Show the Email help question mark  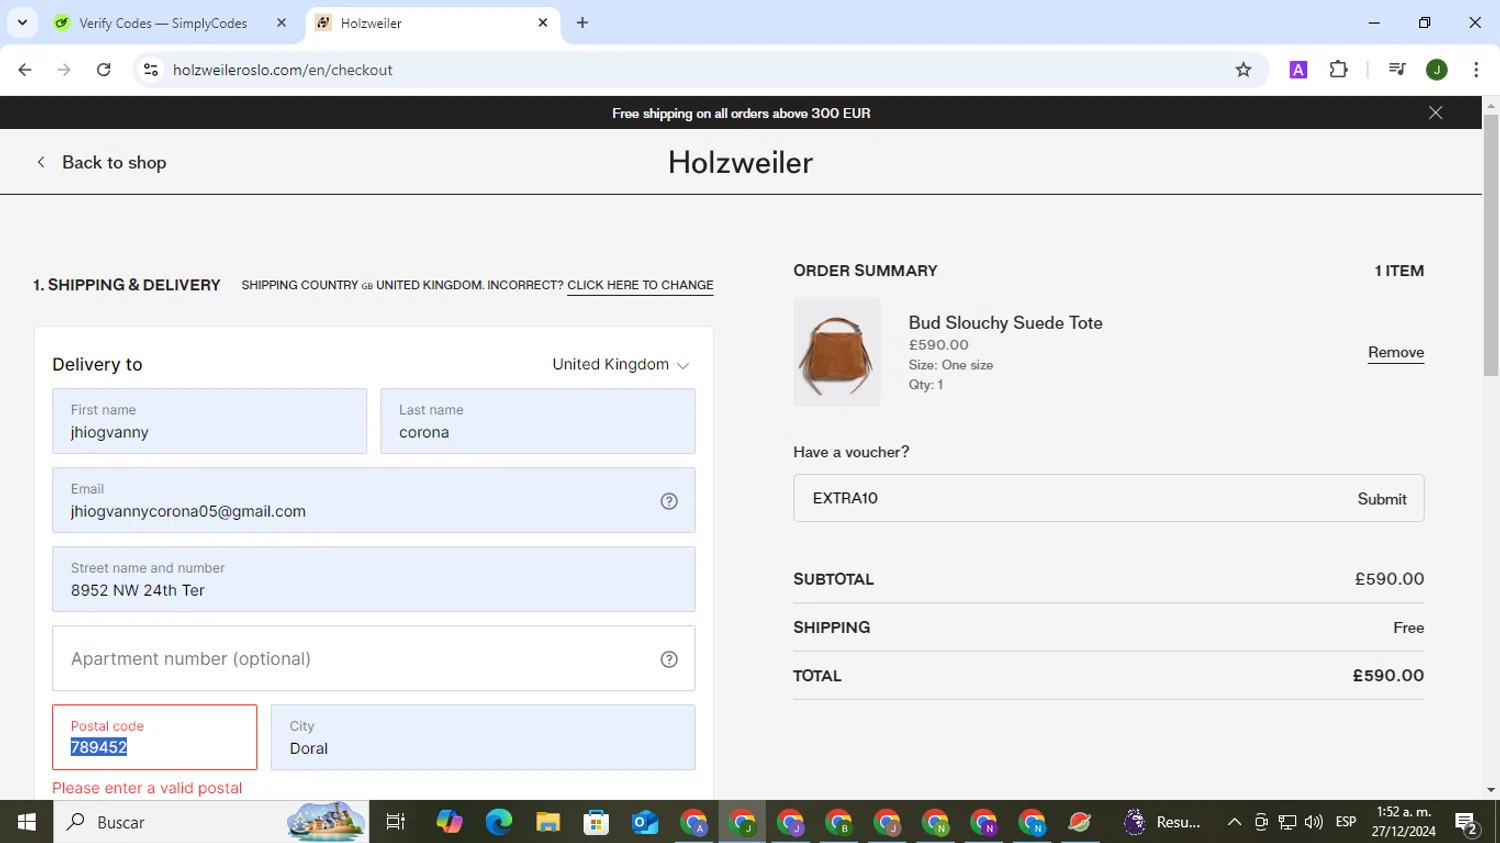click(x=669, y=501)
